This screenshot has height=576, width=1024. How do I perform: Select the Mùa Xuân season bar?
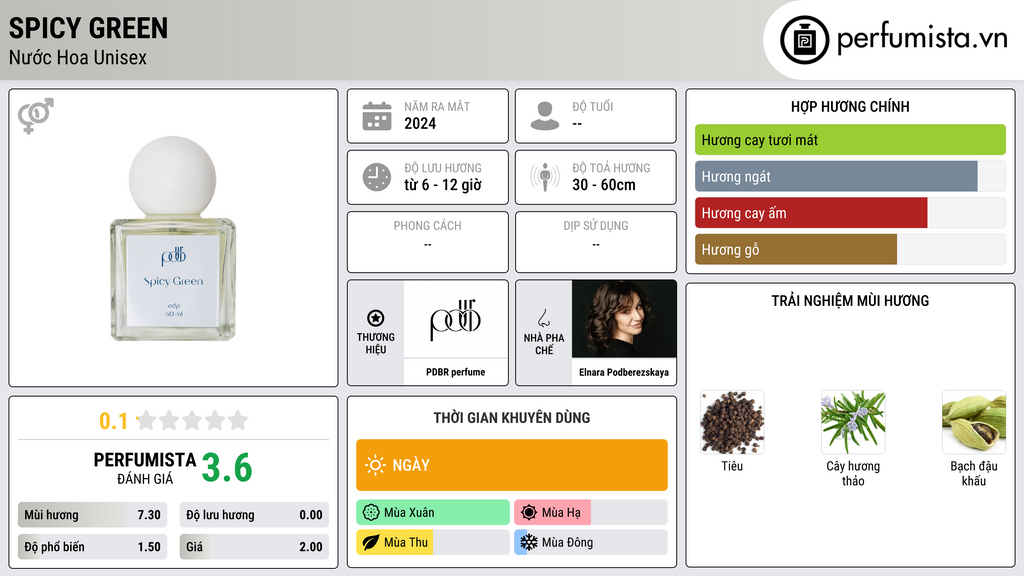point(433,513)
